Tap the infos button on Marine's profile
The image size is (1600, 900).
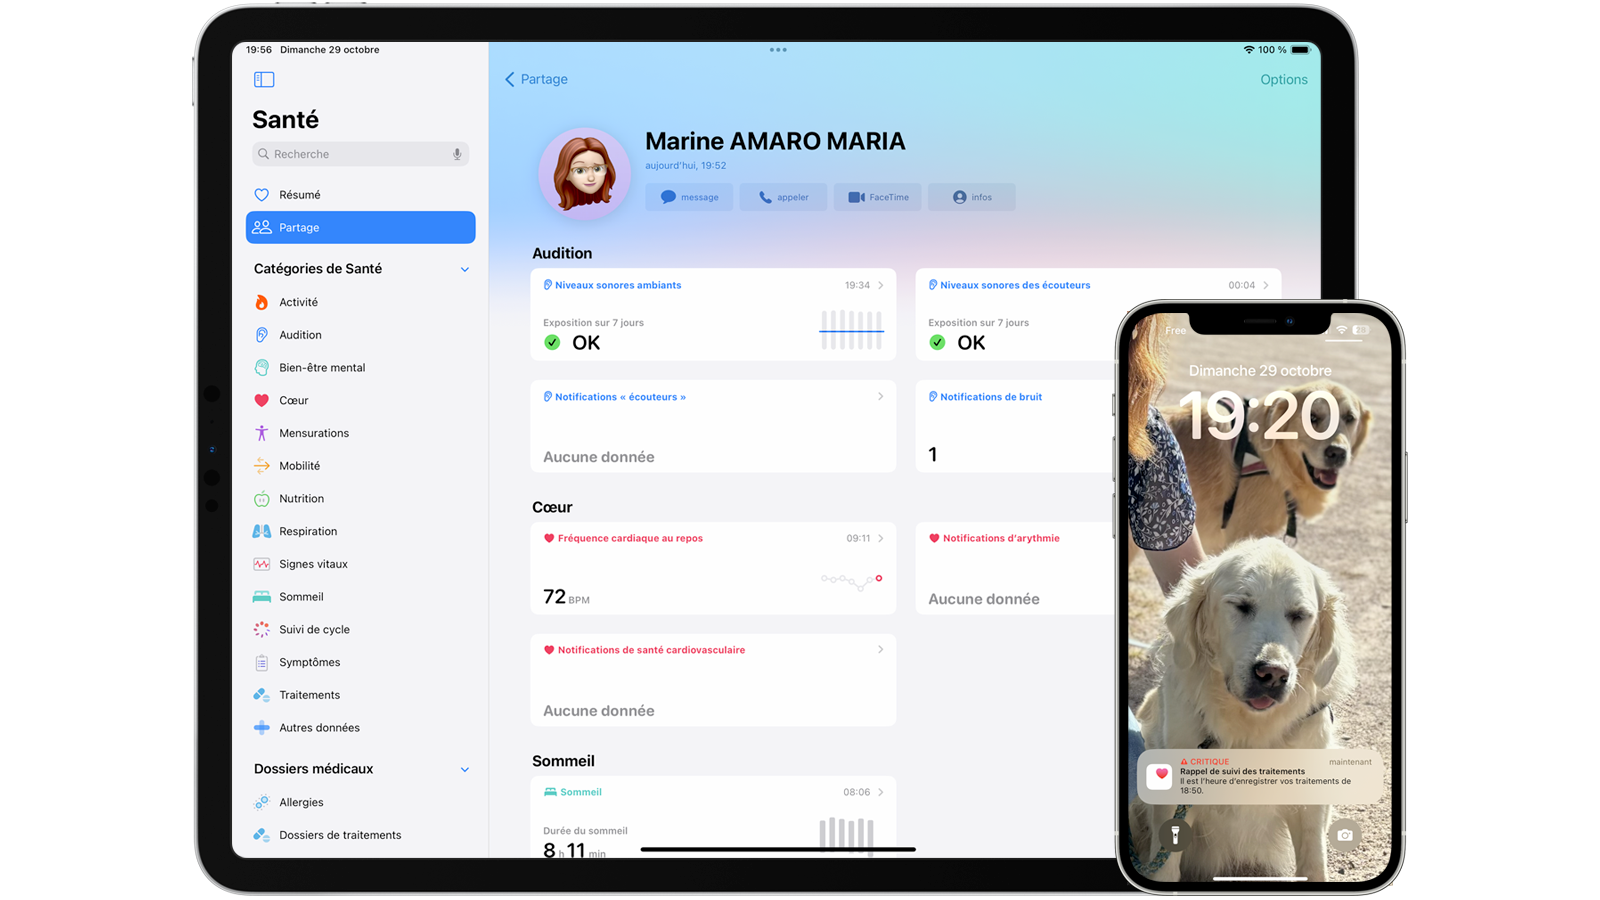[x=971, y=197]
